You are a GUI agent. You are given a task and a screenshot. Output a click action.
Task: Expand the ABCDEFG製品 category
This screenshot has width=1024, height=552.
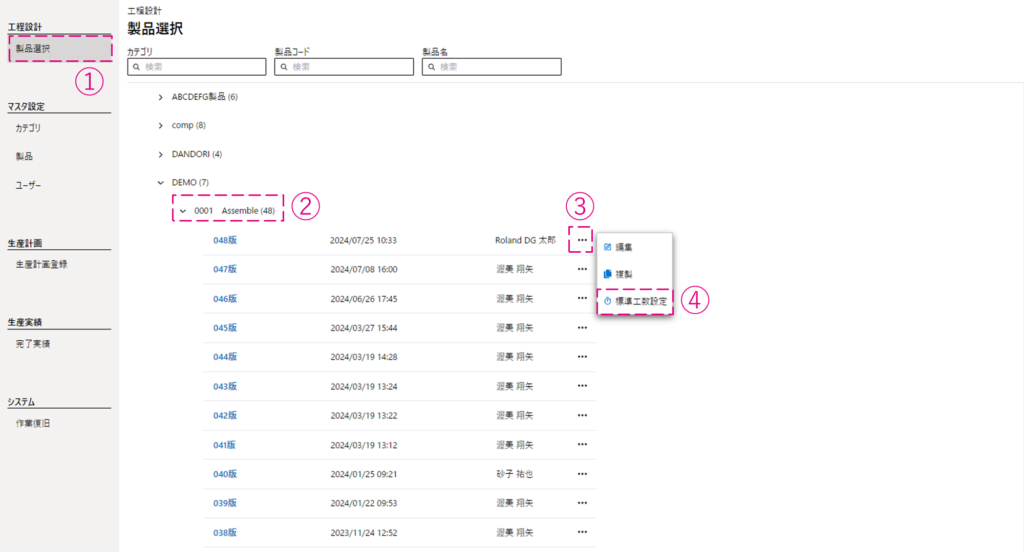(x=161, y=97)
